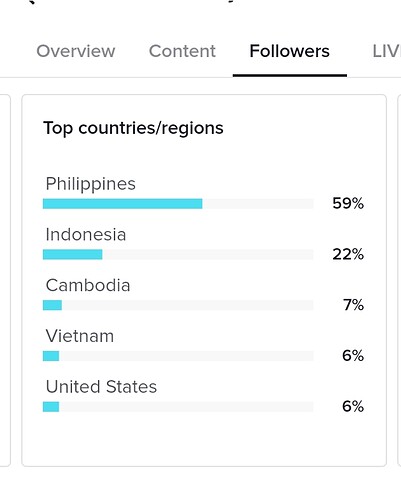Click the United States country label
Viewport: 401px width, 500px height.
(101, 387)
